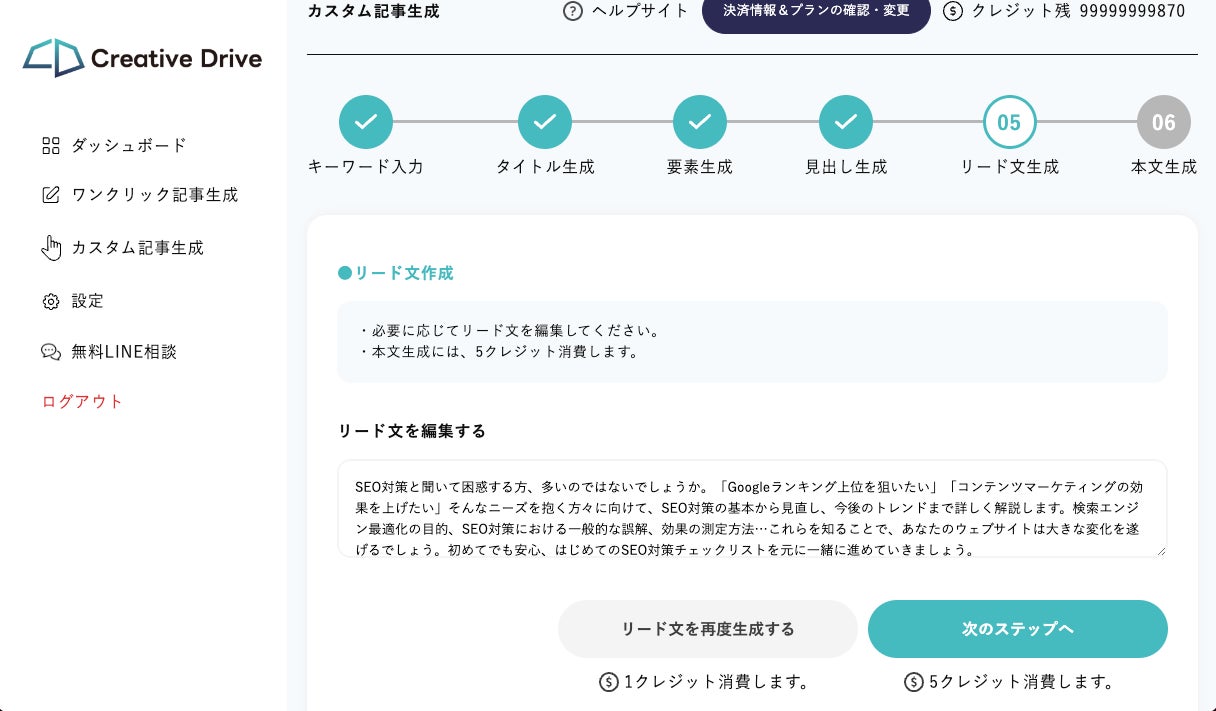
Task: Click the ログアウト link
Action: coord(82,402)
